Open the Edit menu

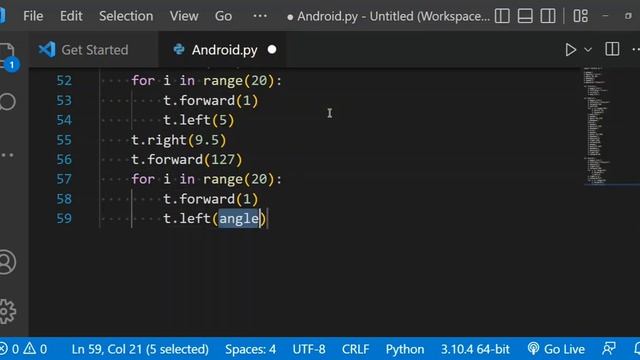71,16
